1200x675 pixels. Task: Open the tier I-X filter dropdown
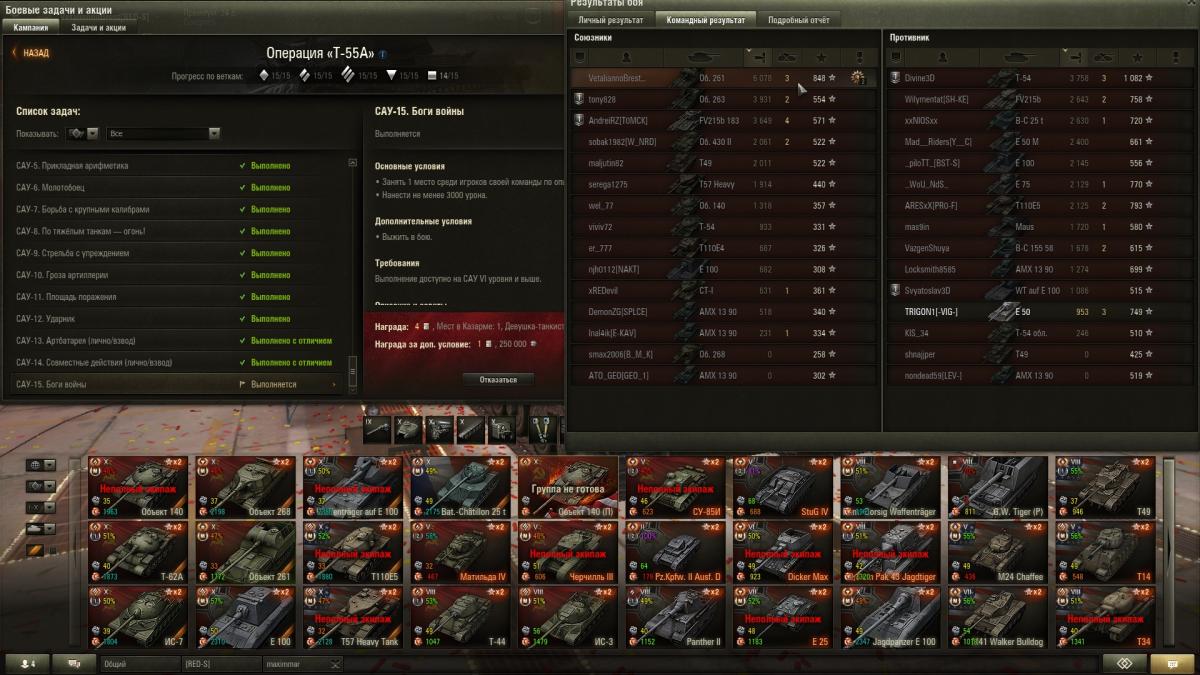coord(41,507)
